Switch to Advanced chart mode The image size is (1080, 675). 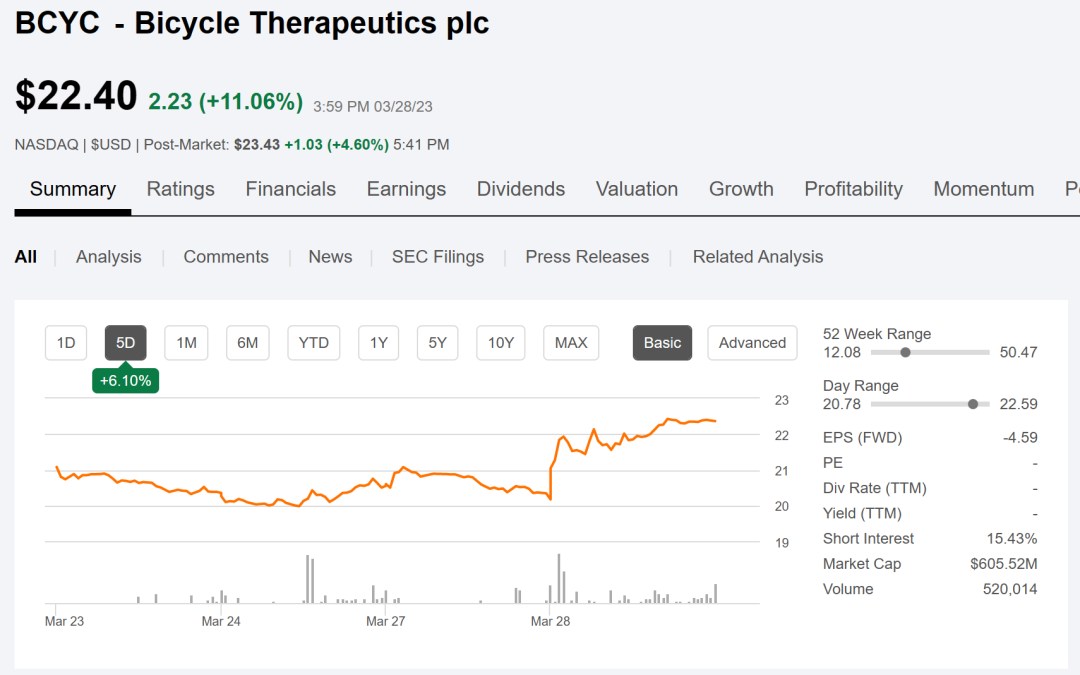[752, 343]
